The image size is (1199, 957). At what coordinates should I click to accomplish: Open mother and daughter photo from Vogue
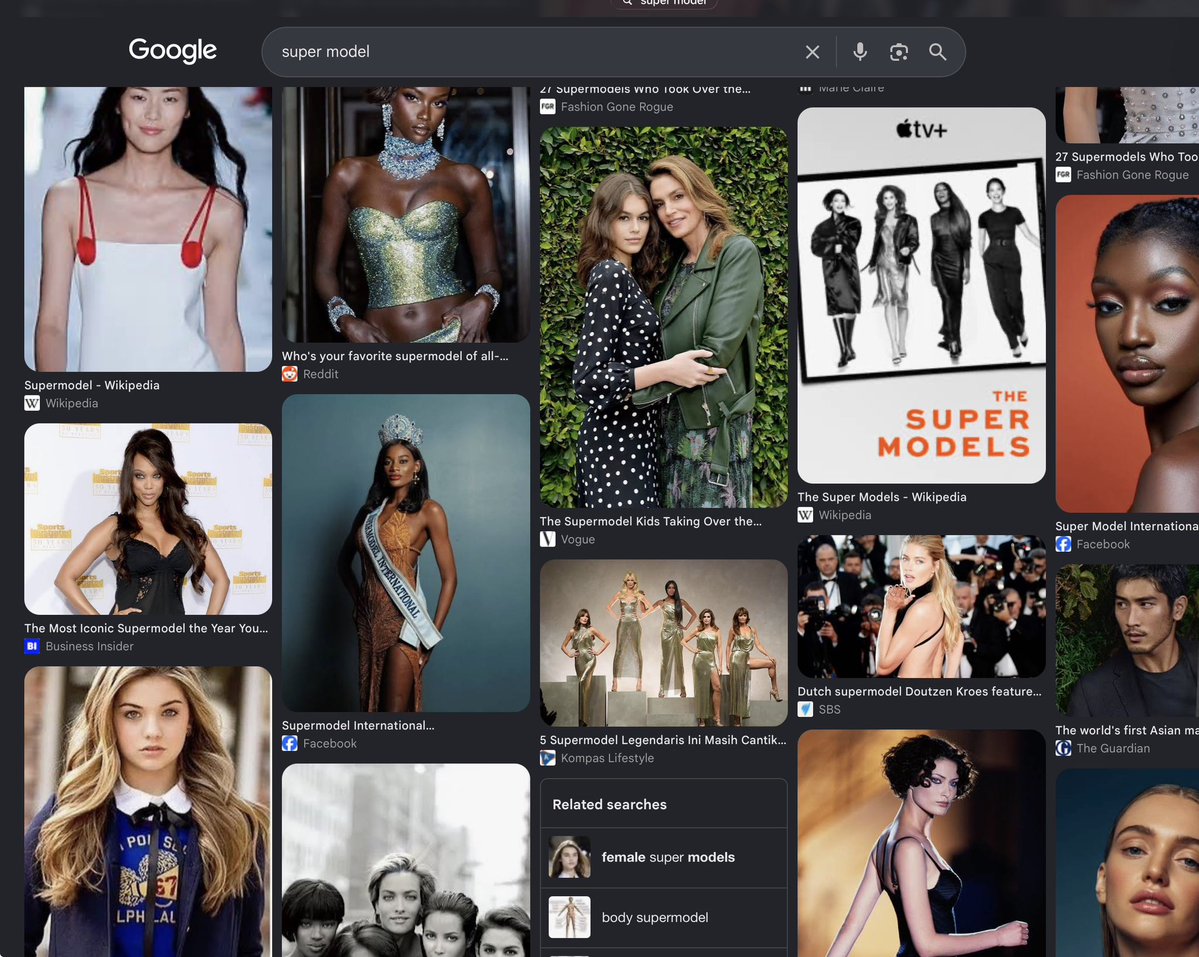coord(664,317)
